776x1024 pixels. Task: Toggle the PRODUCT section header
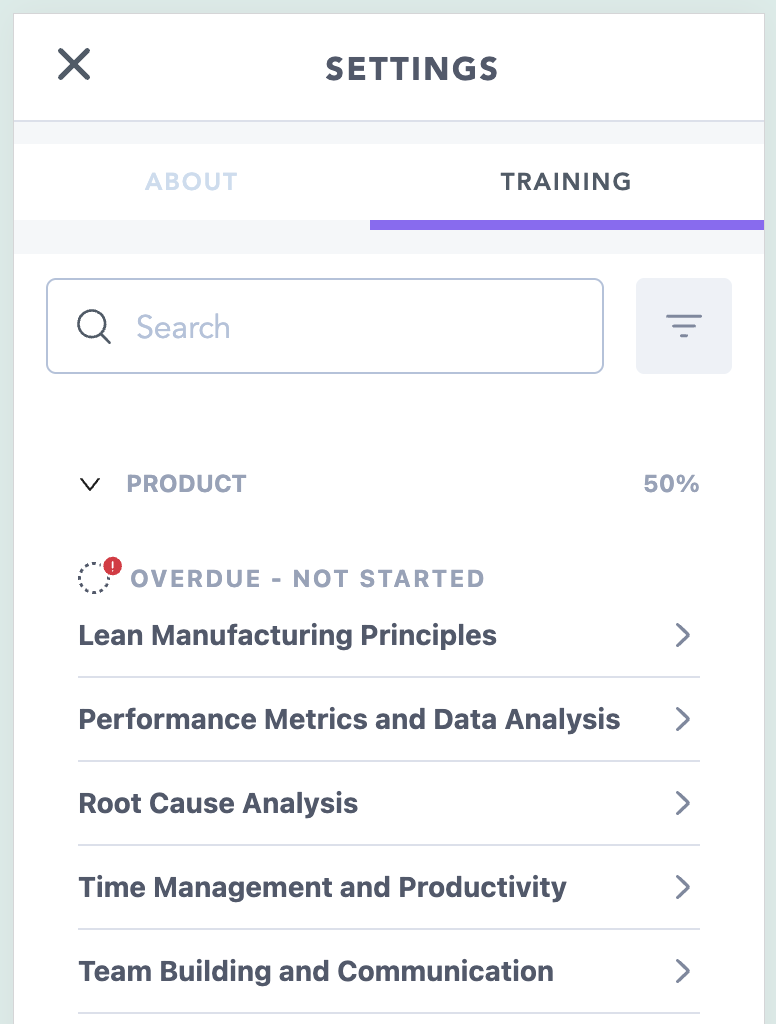coord(186,484)
